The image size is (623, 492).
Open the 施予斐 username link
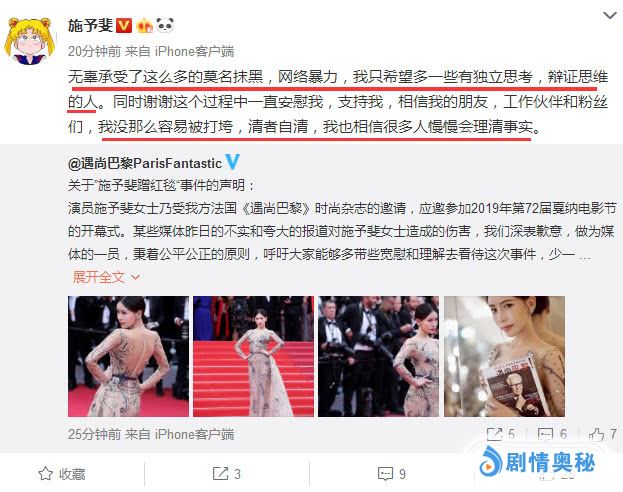click(x=91, y=26)
